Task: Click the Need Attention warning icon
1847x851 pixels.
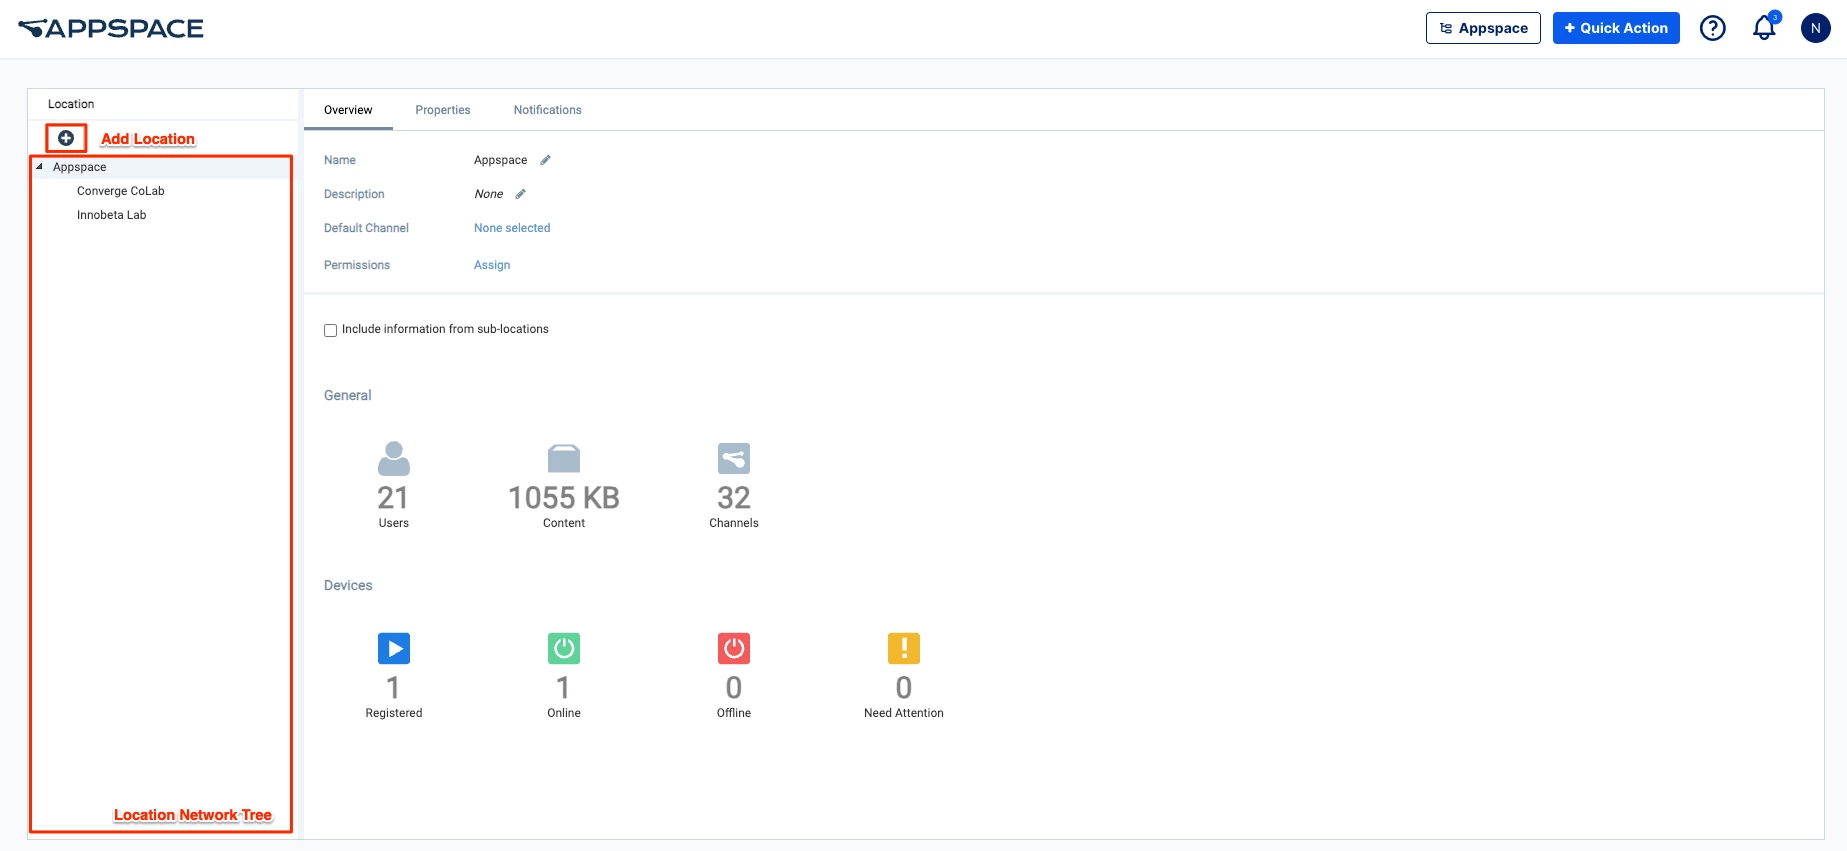Action: coord(904,649)
